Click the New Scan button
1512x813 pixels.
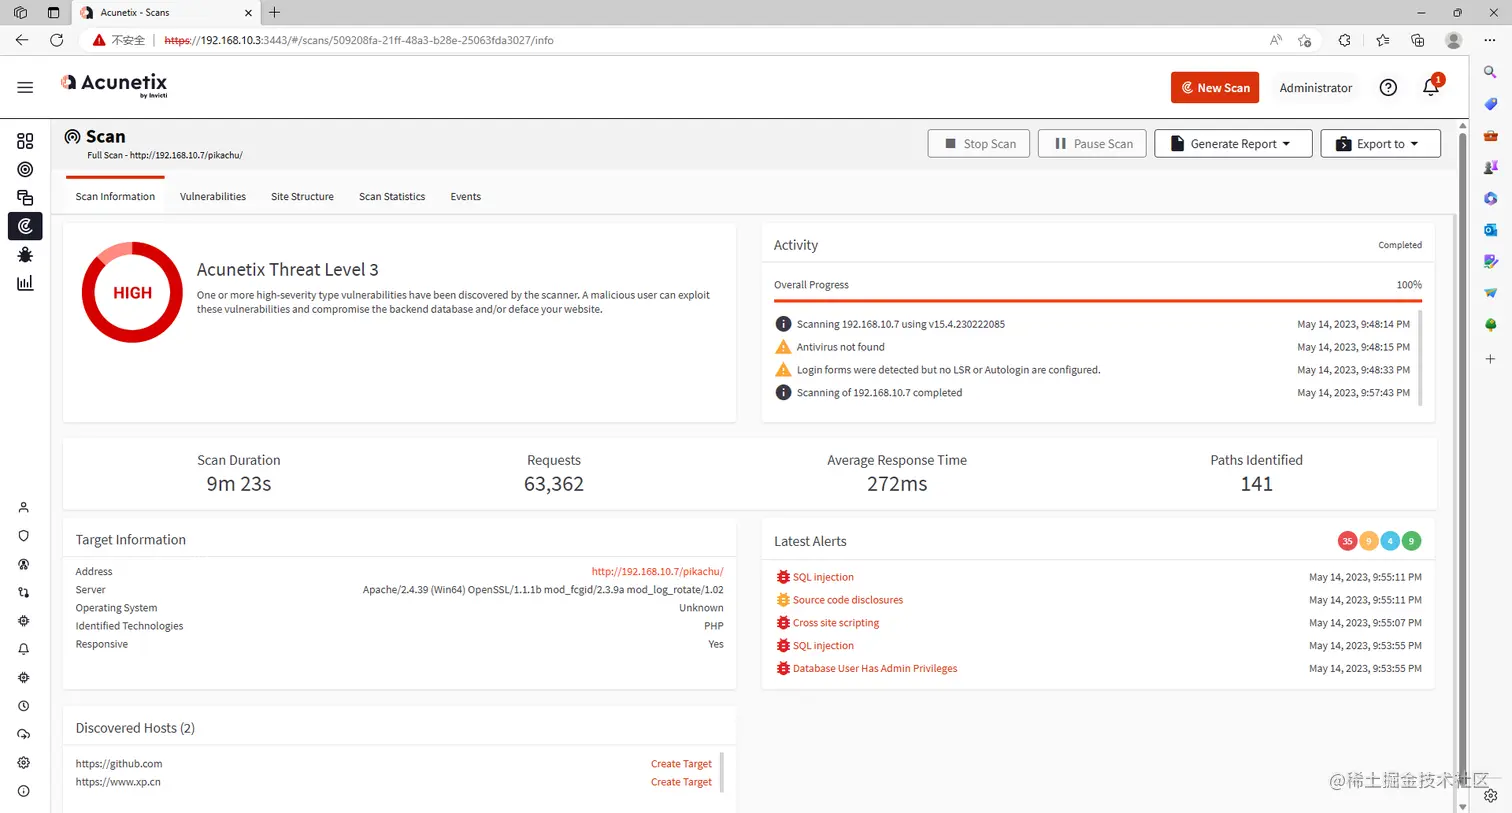pos(1215,87)
